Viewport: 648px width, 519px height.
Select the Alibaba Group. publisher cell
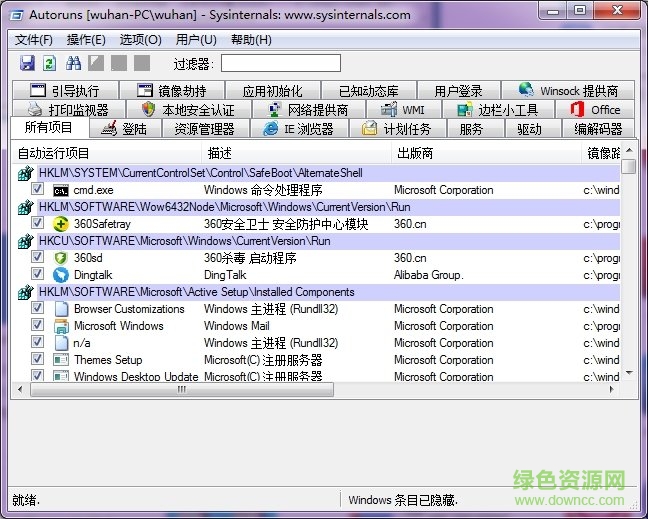click(x=429, y=275)
